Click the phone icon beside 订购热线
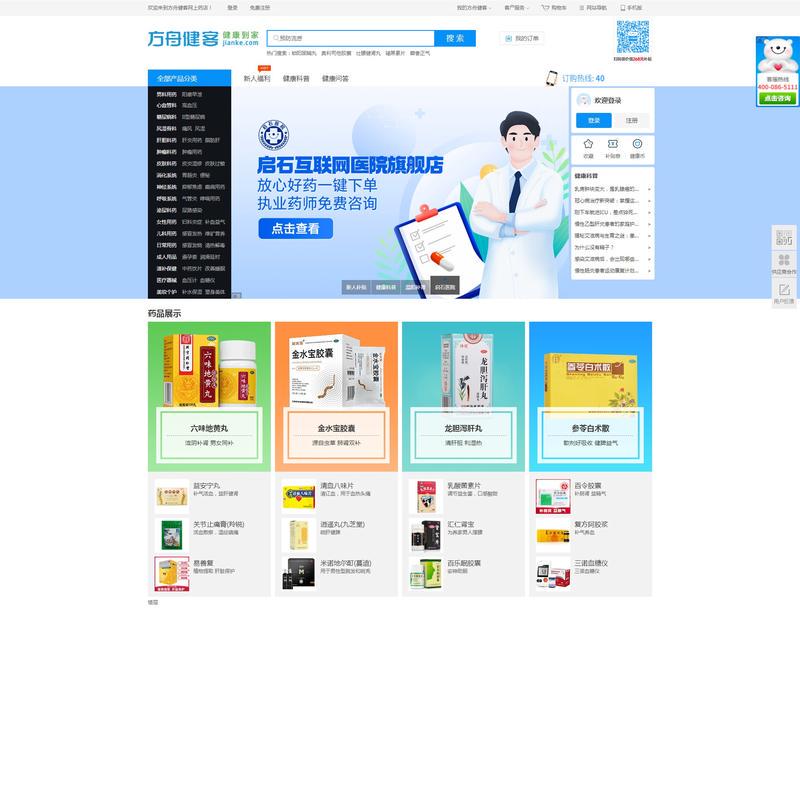This screenshot has width=800, height=800. coord(552,78)
